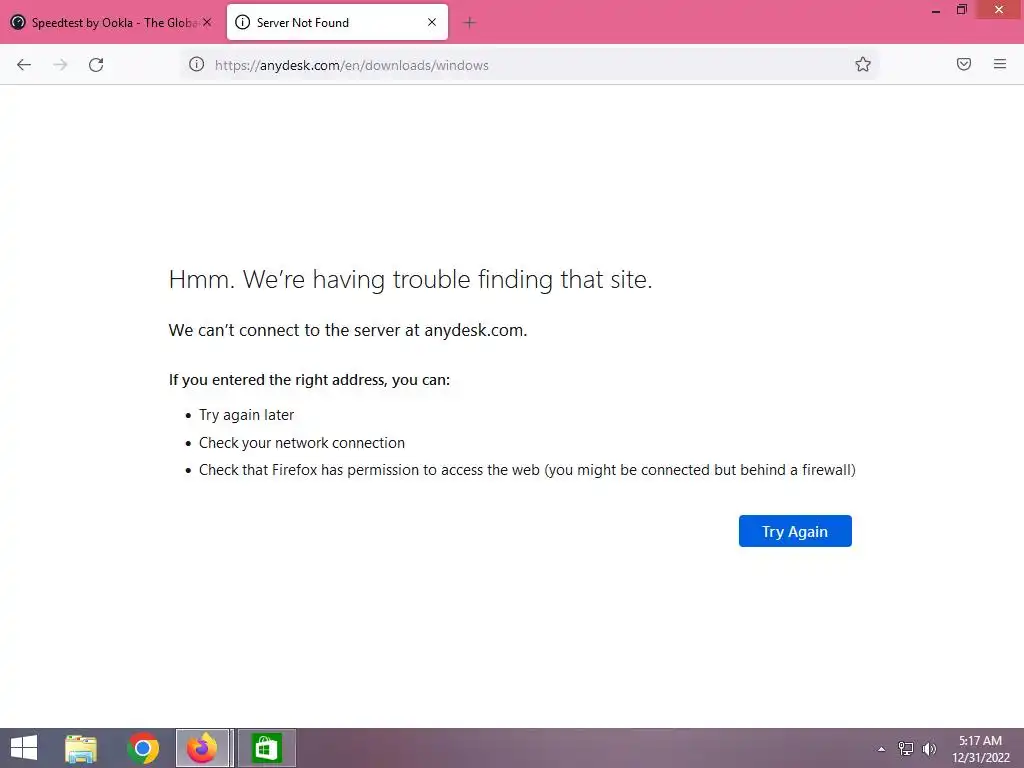Minimize the Firefox window
Image resolution: width=1024 pixels, height=768 pixels.
[x=936, y=10]
